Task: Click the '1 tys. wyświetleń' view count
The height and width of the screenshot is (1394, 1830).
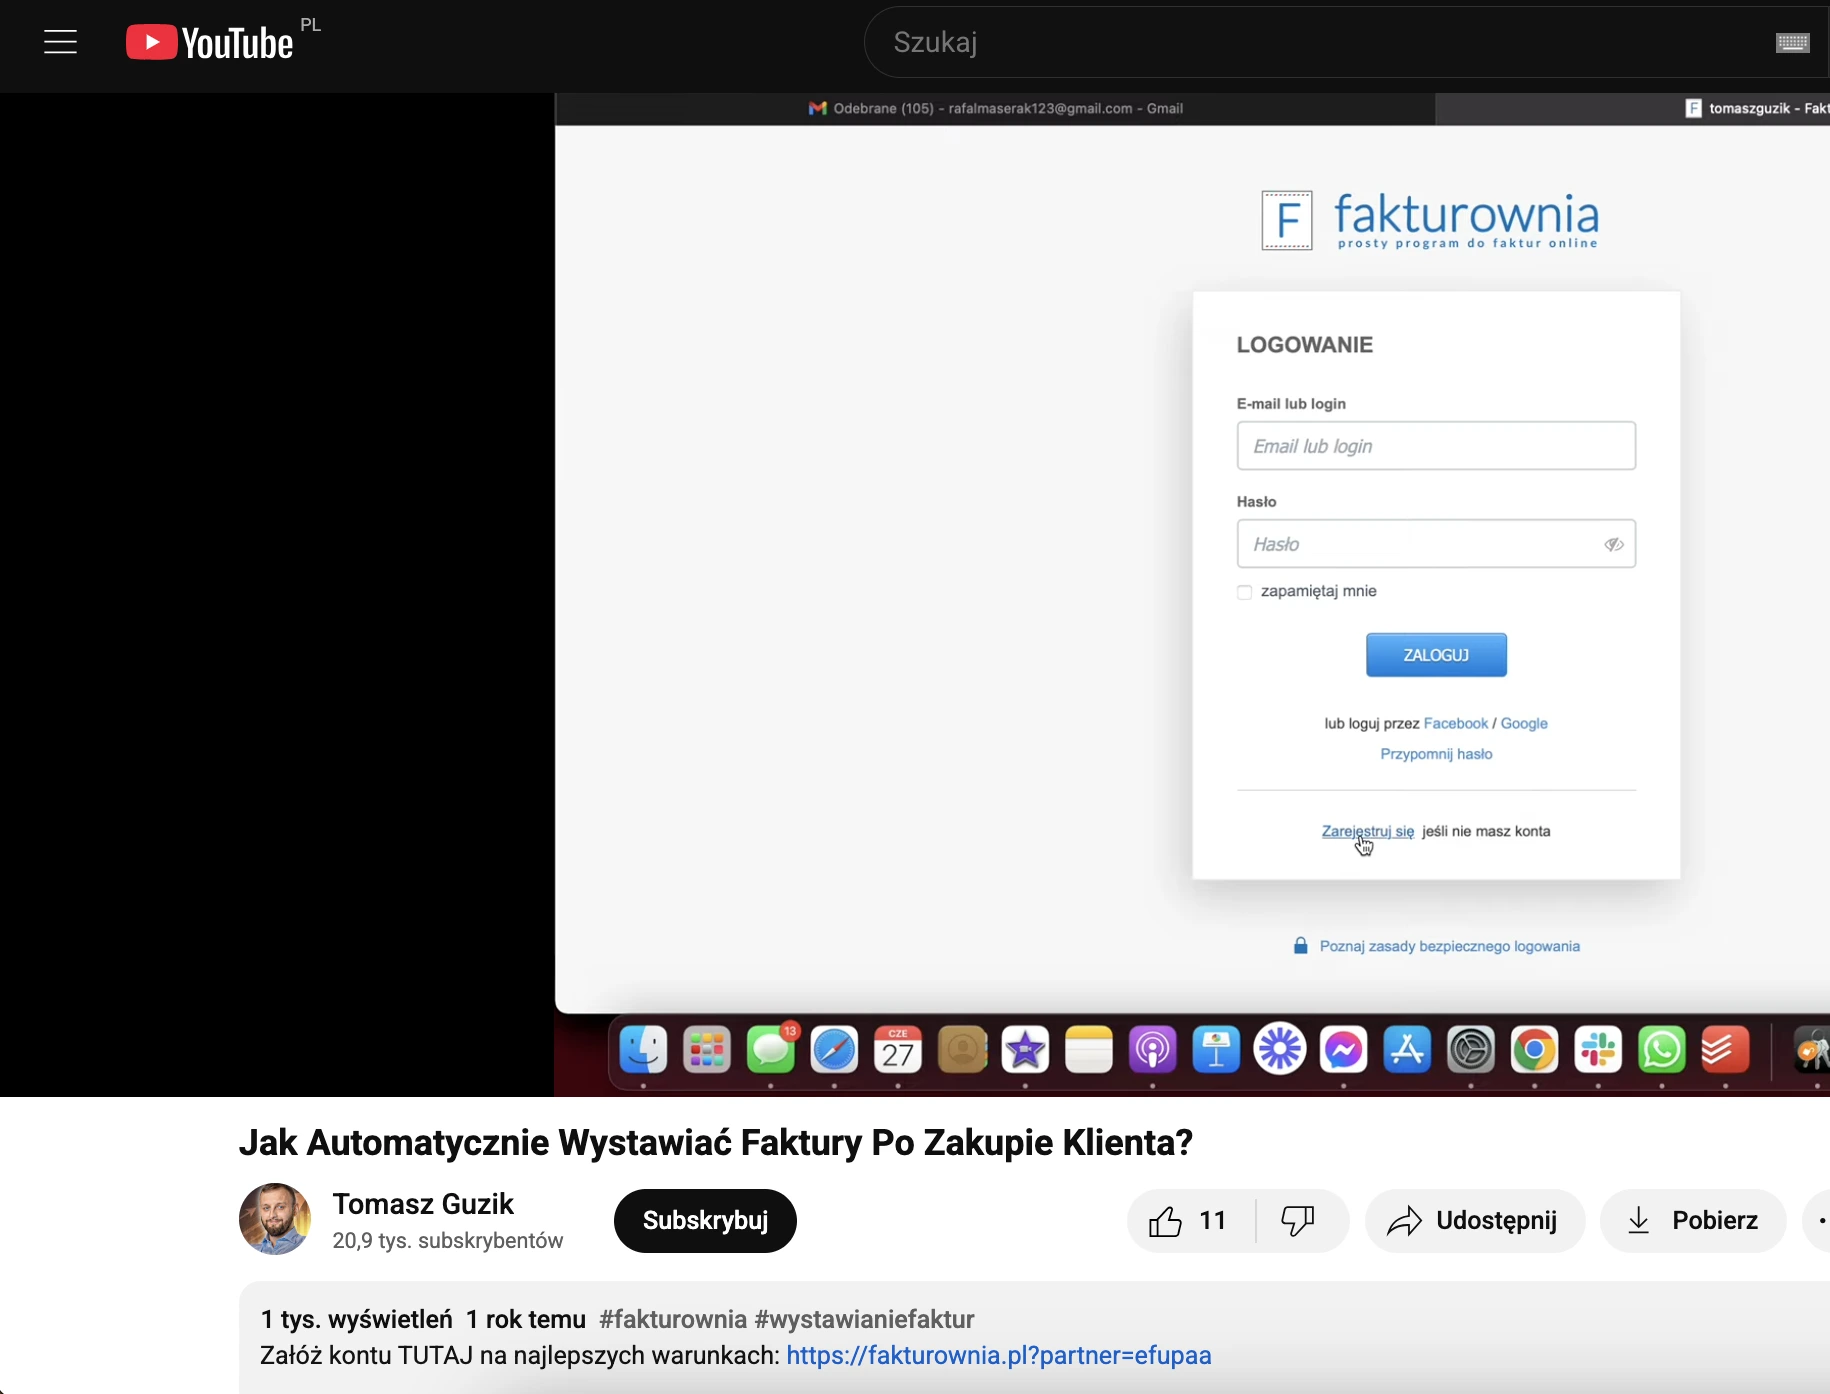Action: [x=357, y=1319]
